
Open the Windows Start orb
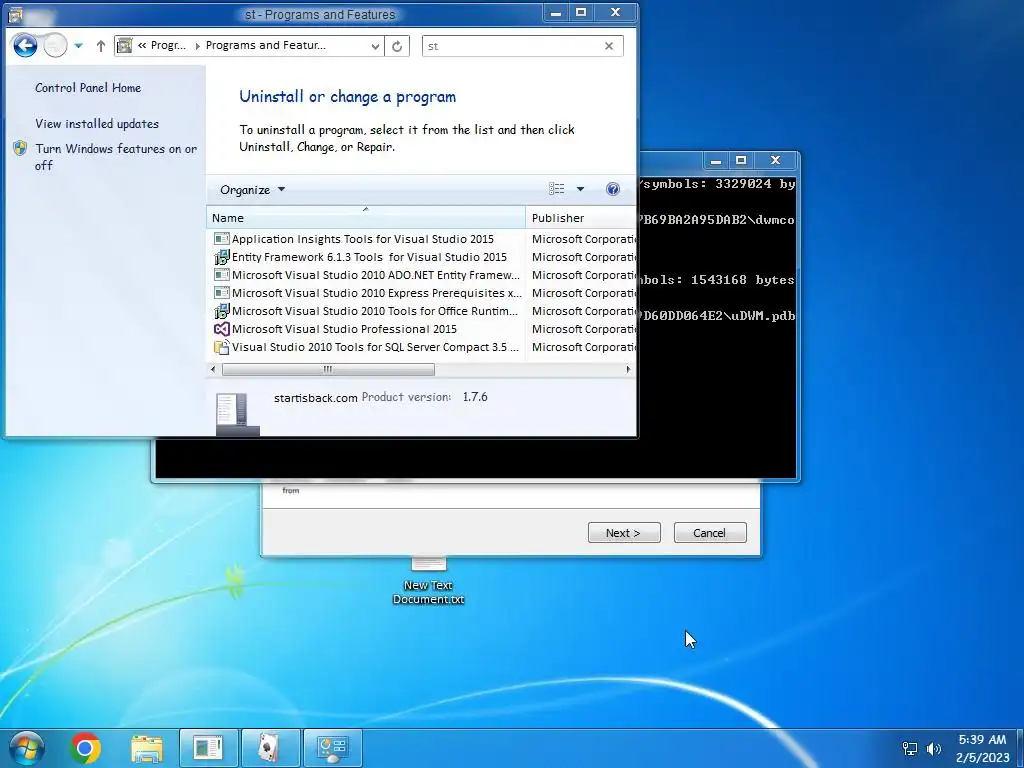point(27,748)
